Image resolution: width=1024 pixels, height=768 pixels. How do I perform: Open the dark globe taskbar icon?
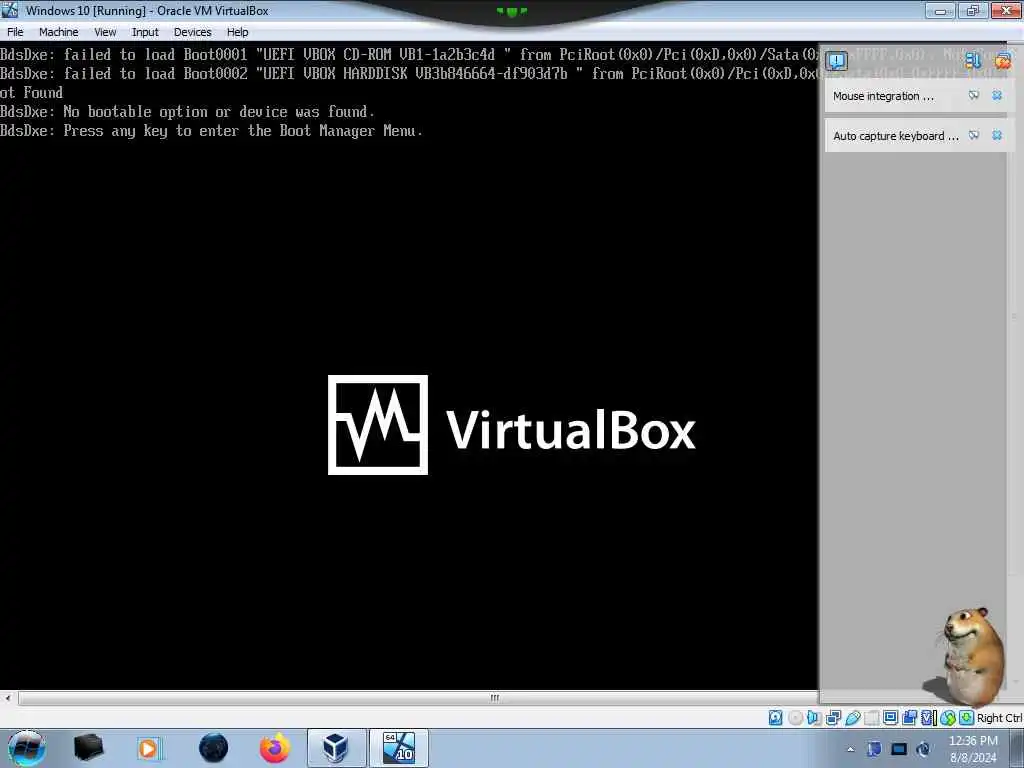pyautogui.click(x=213, y=748)
